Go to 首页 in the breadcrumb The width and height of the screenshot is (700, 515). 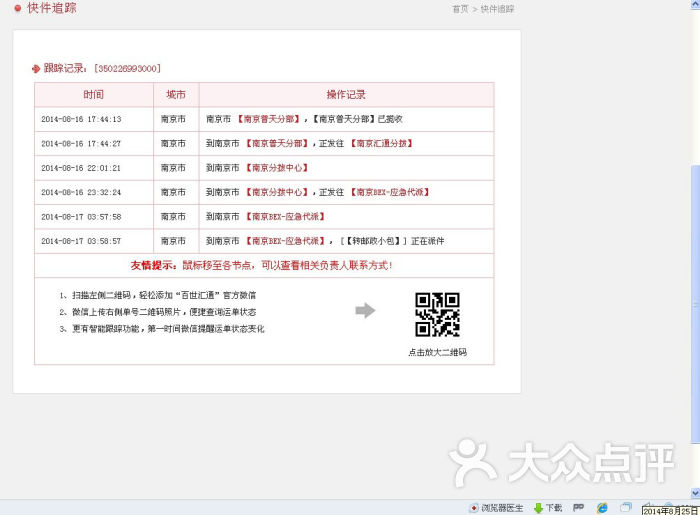coord(460,9)
